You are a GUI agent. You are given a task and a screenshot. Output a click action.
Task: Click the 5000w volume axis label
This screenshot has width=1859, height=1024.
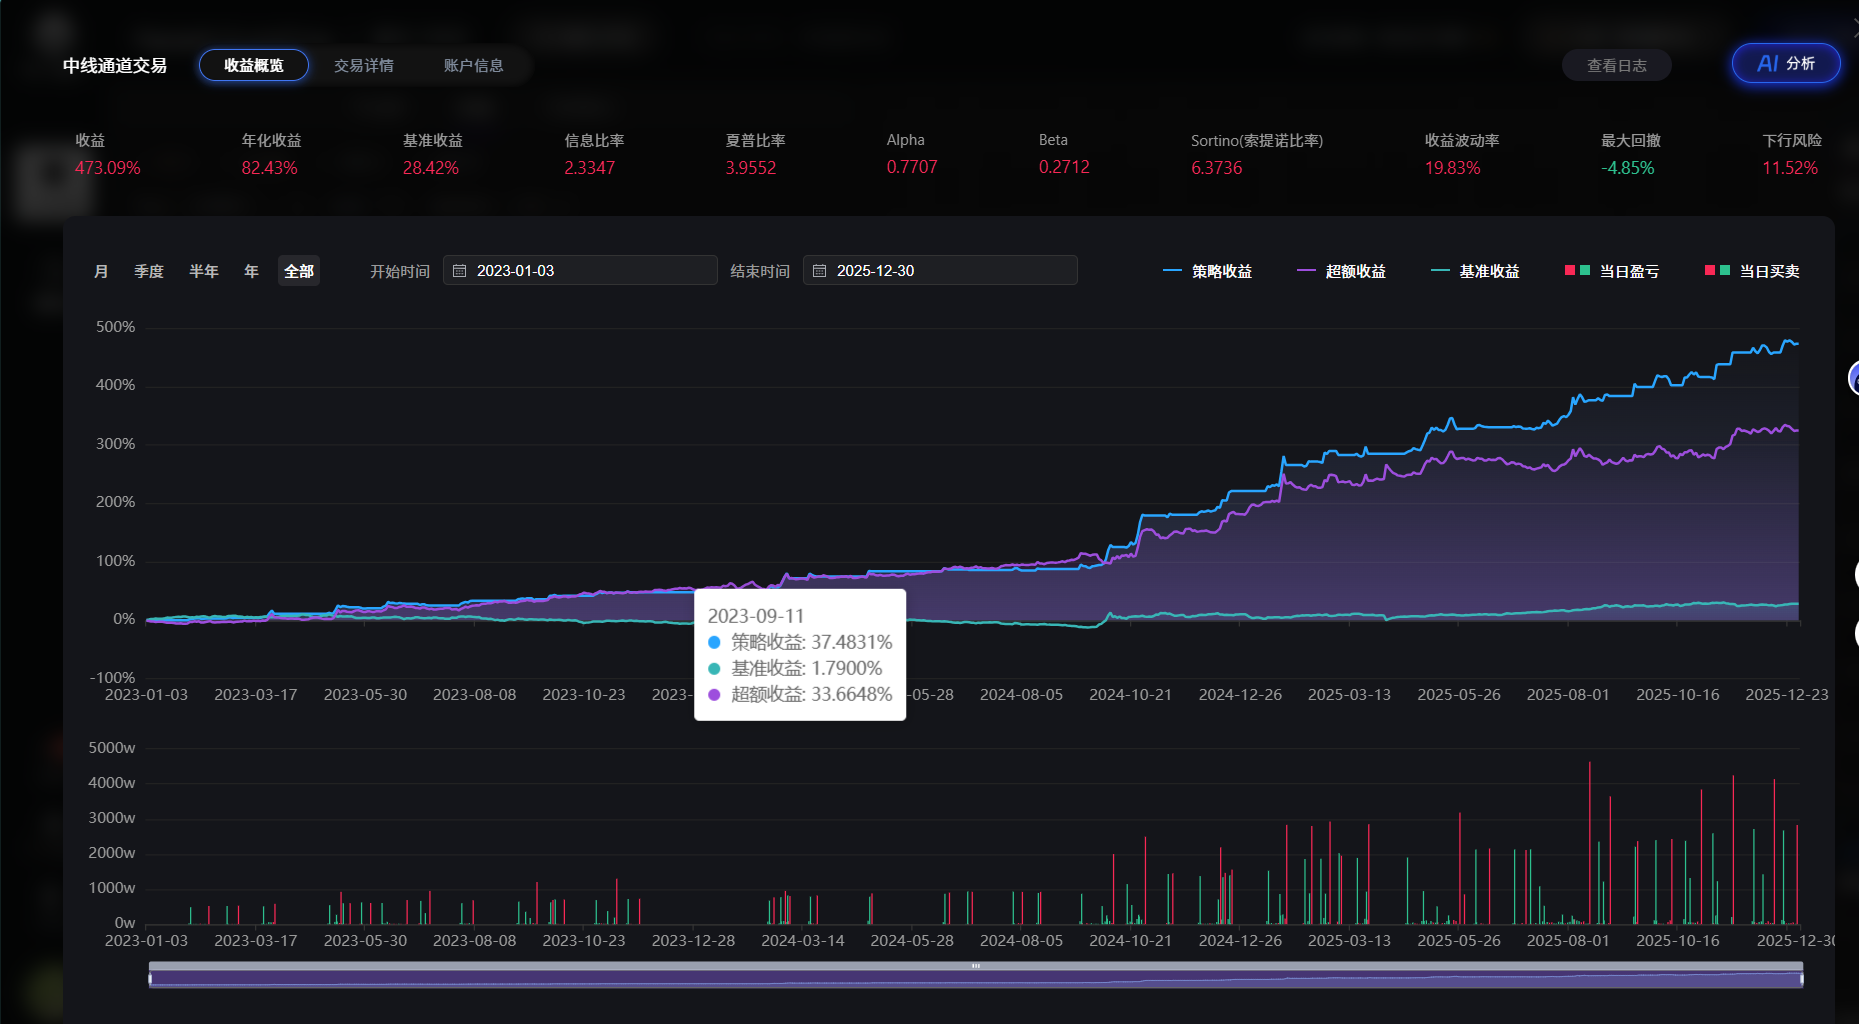click(x=112, y=748)
